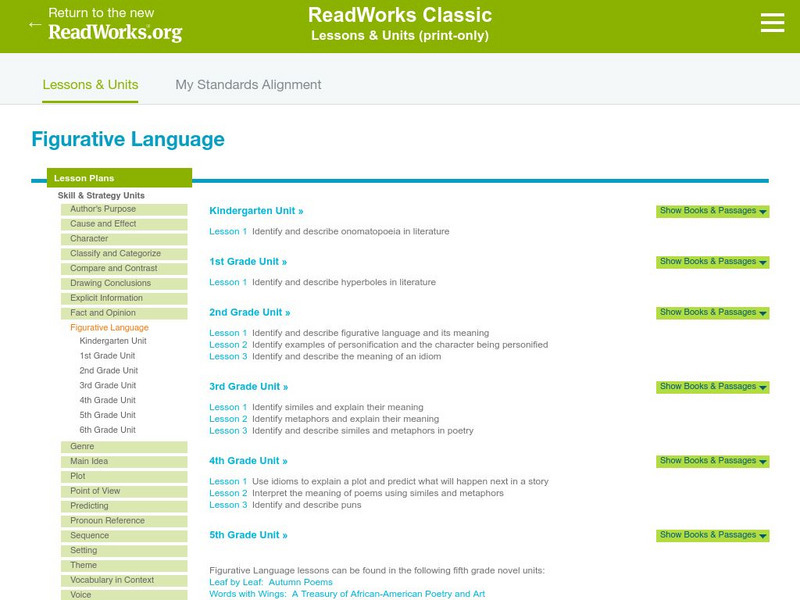Viewport: 800px width, 600px height.
Task: Expand Show Books & Passages for 5th Grade Unit
Action: click(x=713, y=535)
